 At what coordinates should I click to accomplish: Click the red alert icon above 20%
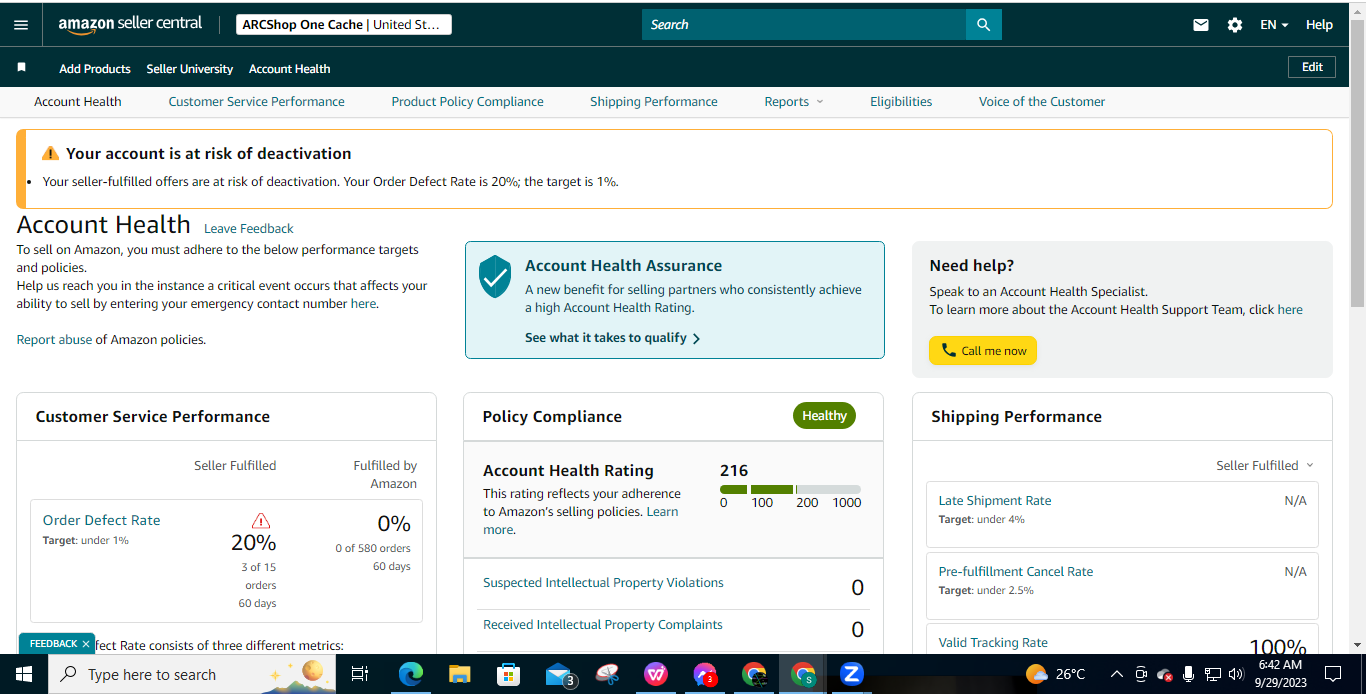(261, 521)
